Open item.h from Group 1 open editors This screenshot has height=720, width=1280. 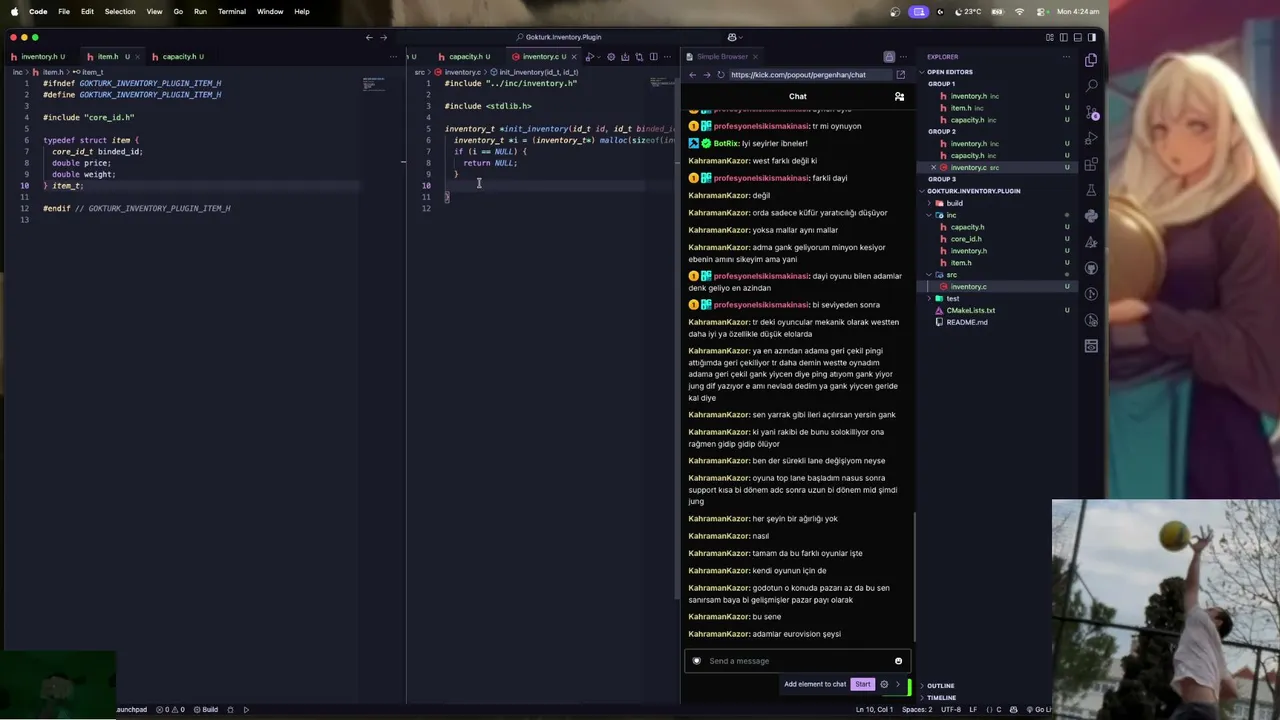[961, 108]
